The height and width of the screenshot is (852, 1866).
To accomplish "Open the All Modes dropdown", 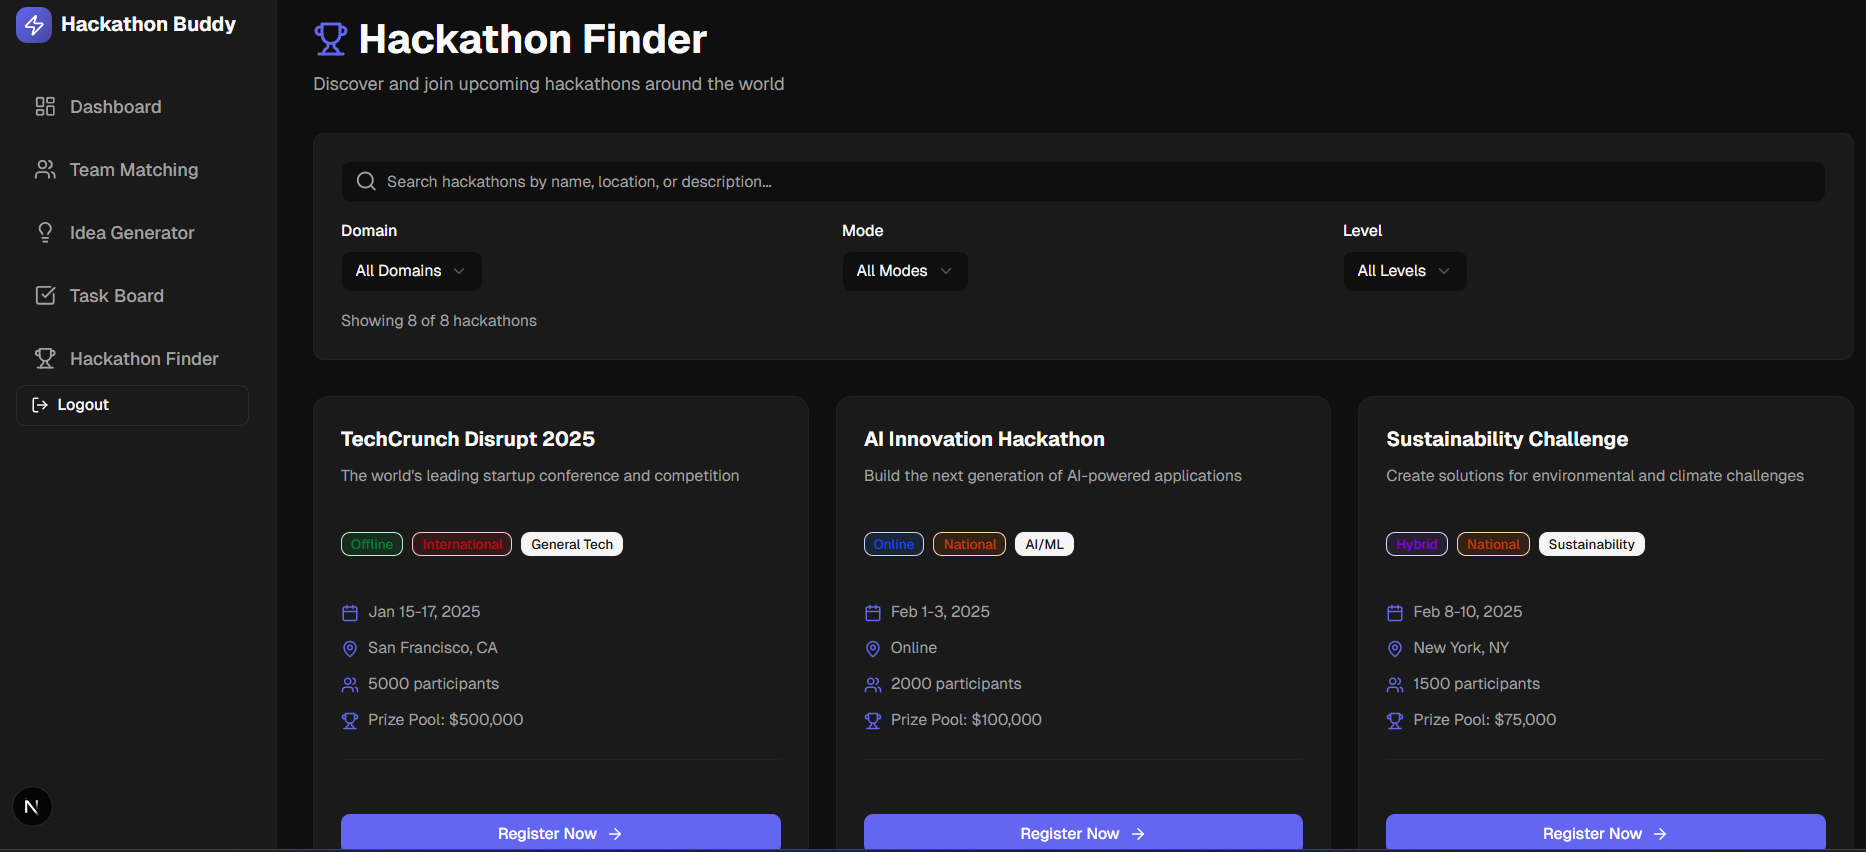I will click(905, 271).
